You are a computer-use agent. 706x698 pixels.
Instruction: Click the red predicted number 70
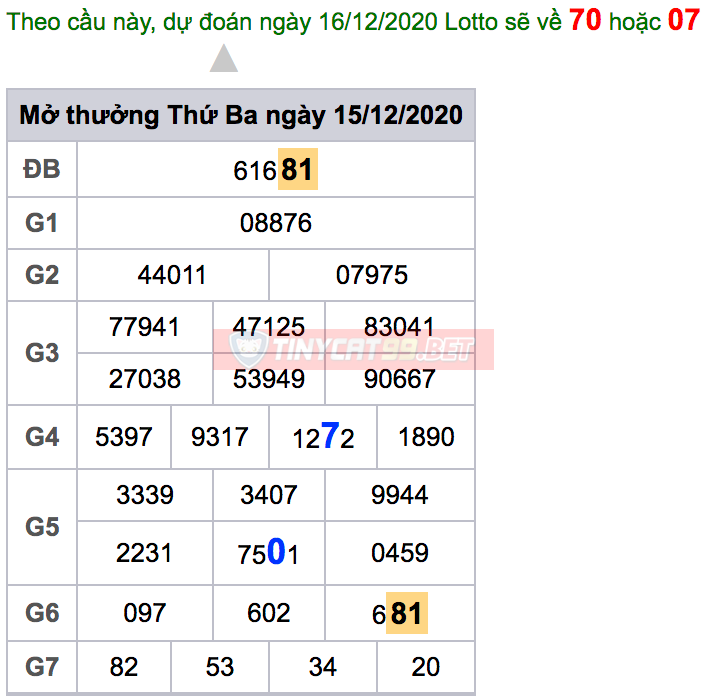point(585,20)
